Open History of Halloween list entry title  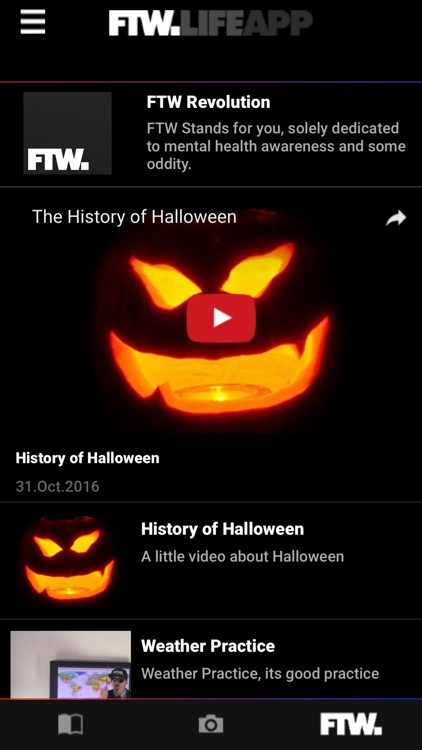pyautogui.click(x=222, y=529)
